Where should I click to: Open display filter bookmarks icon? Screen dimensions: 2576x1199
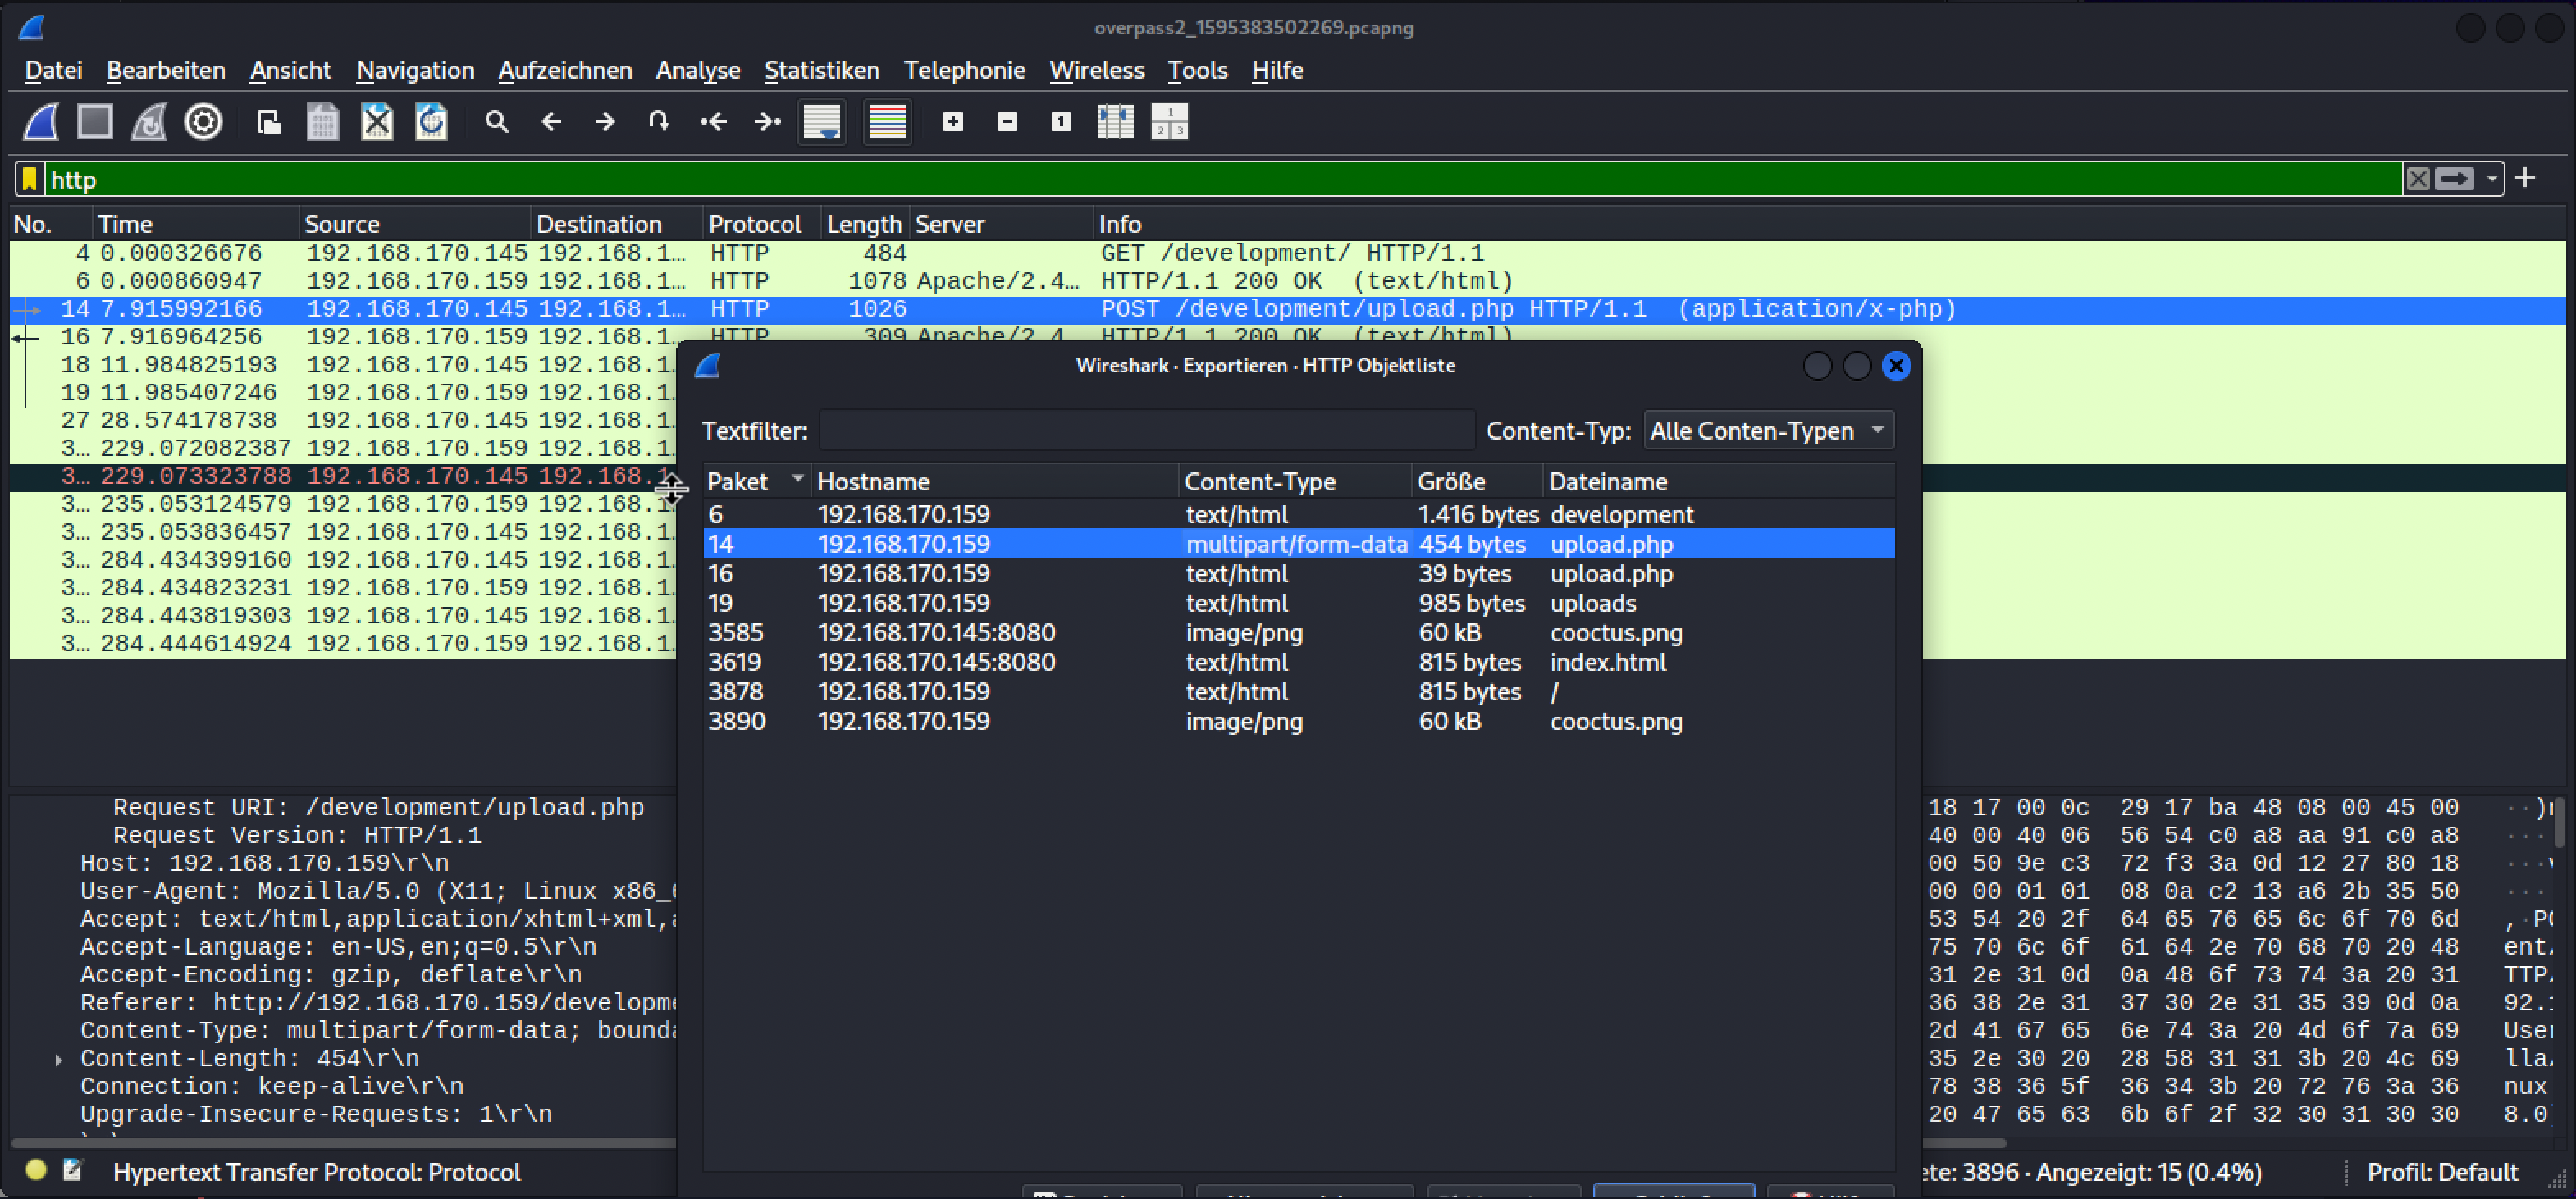coord(30,179)
